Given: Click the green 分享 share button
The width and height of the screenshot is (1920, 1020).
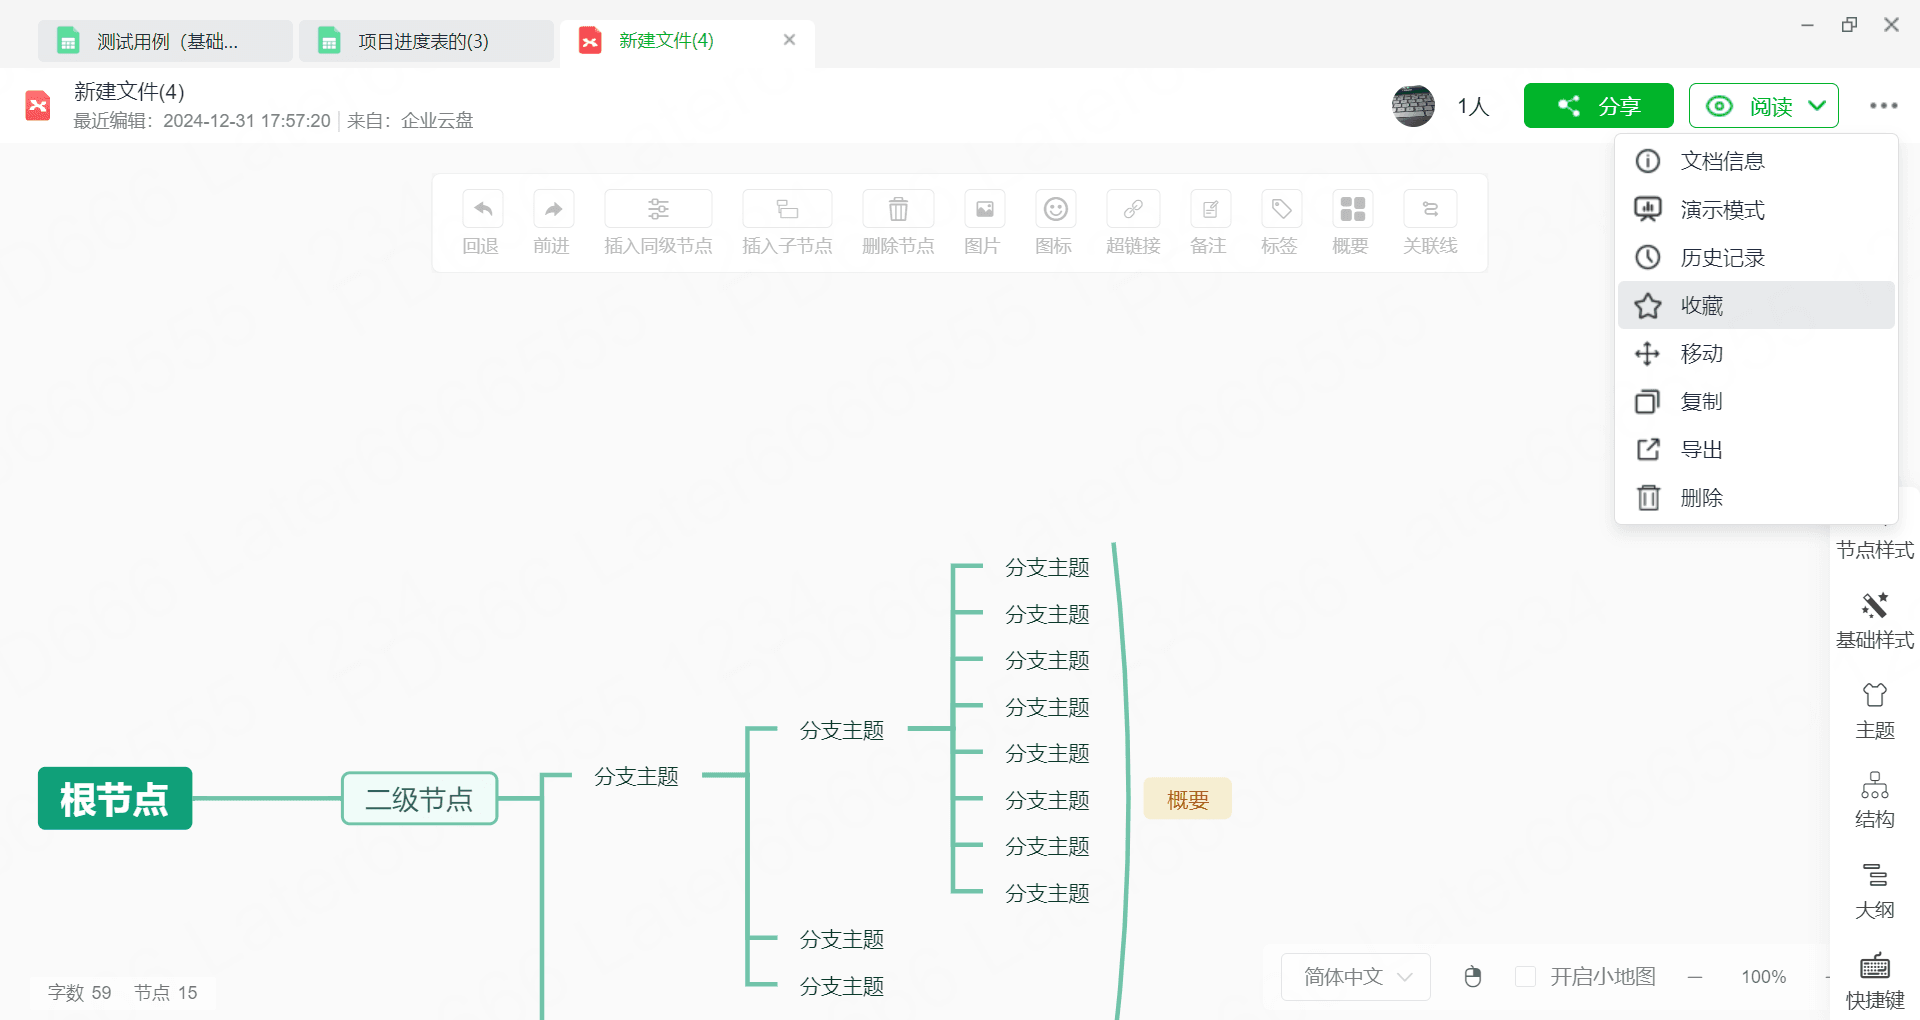Looking at the screenshot, I should pos(1598,106).
